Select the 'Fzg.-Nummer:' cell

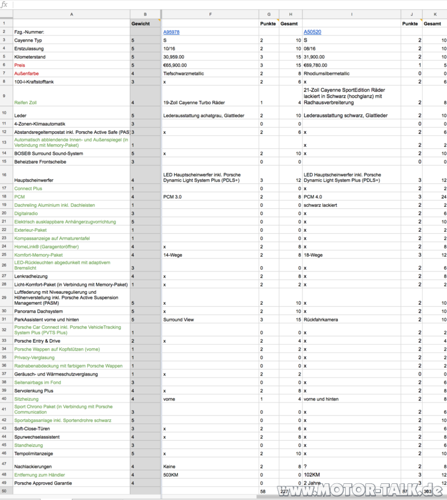pyautogui.click(x=71, y=32)
